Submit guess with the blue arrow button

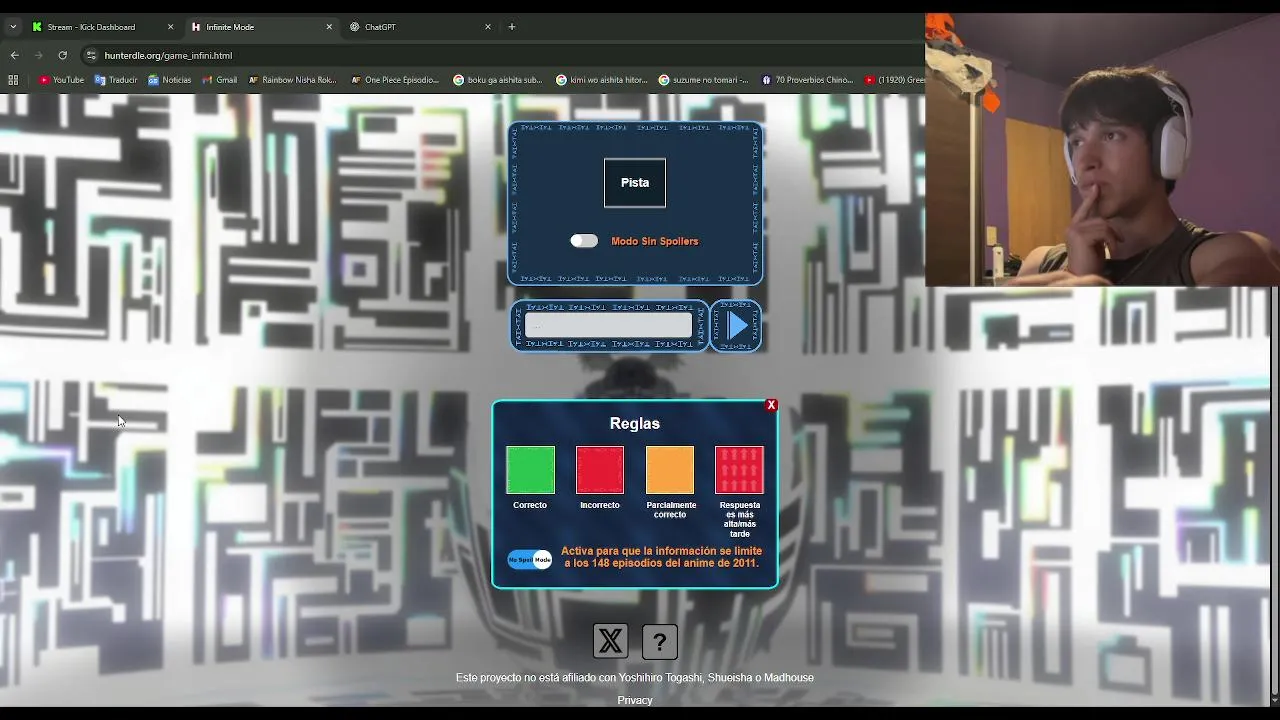point(736,326)
